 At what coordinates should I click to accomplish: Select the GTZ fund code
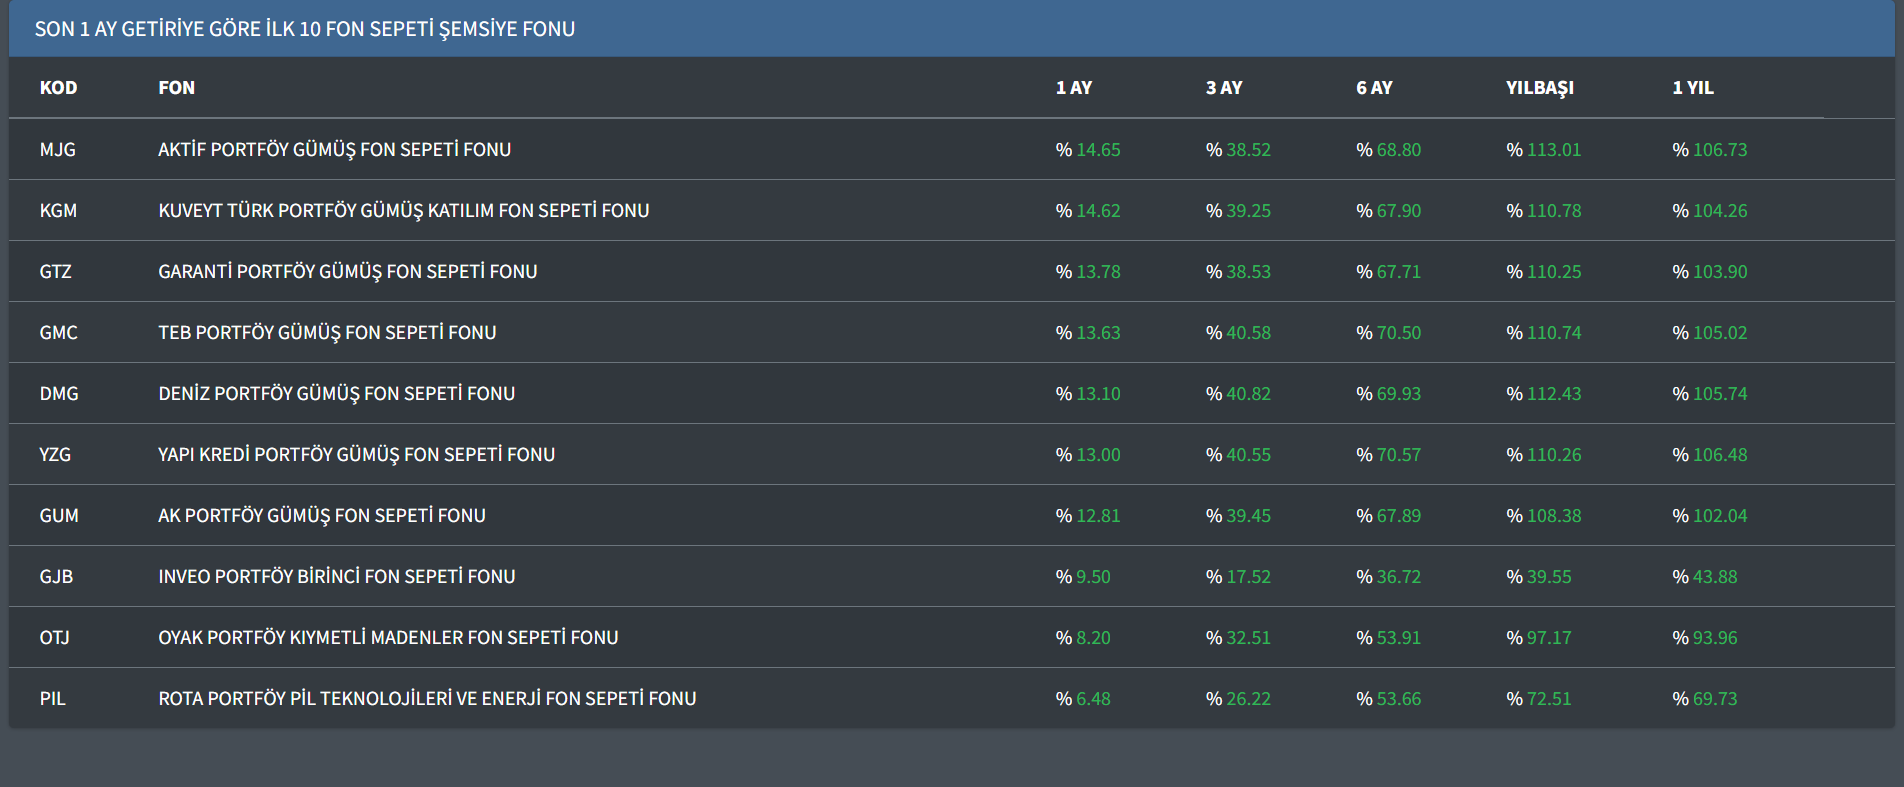click(x=55, y=272)
